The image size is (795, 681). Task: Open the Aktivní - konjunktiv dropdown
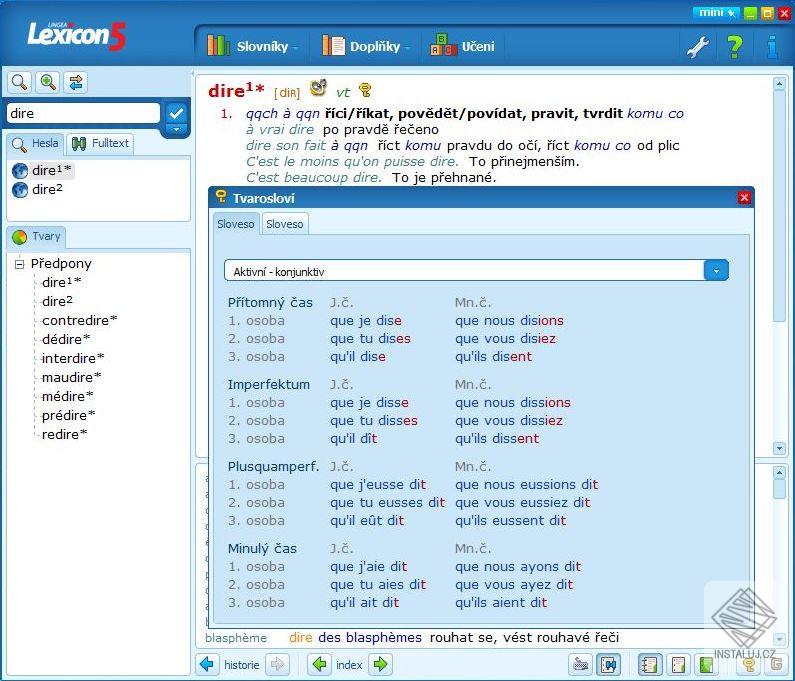(x=476, y=271)
